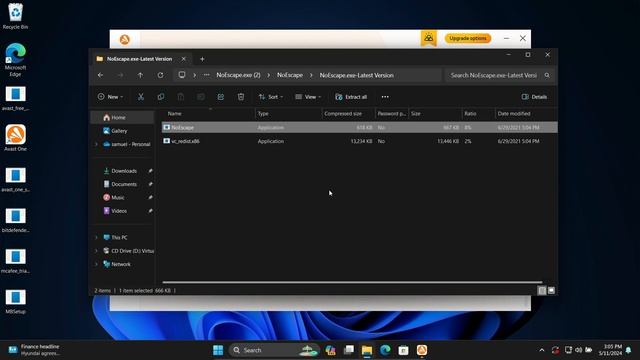Viewport: 640px width, 360px height.
Task: Click the search magnifier icon in Explorer
Action: (x=547, y=75)
